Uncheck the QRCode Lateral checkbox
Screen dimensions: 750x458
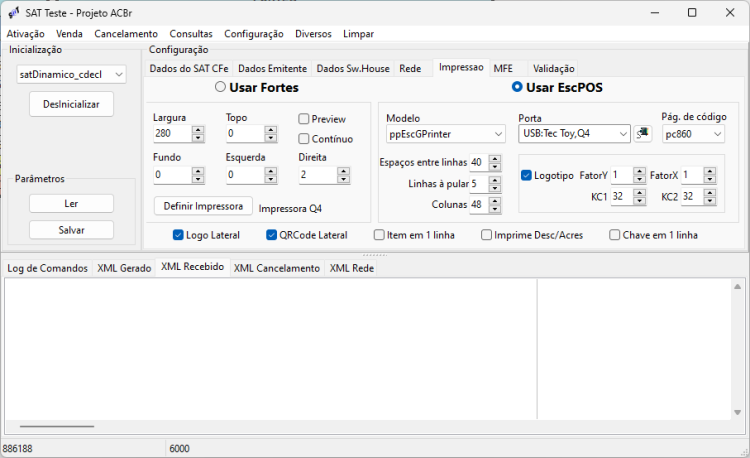click(271, 235)
